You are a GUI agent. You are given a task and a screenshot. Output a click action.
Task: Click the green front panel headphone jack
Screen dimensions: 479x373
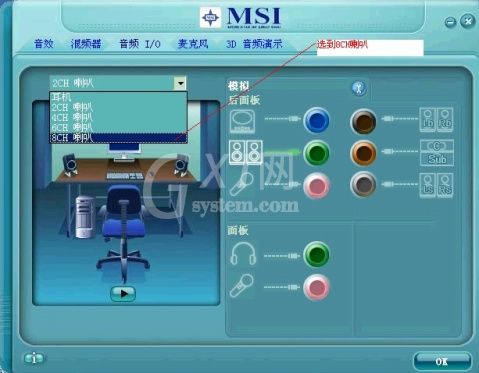point(316,254)
